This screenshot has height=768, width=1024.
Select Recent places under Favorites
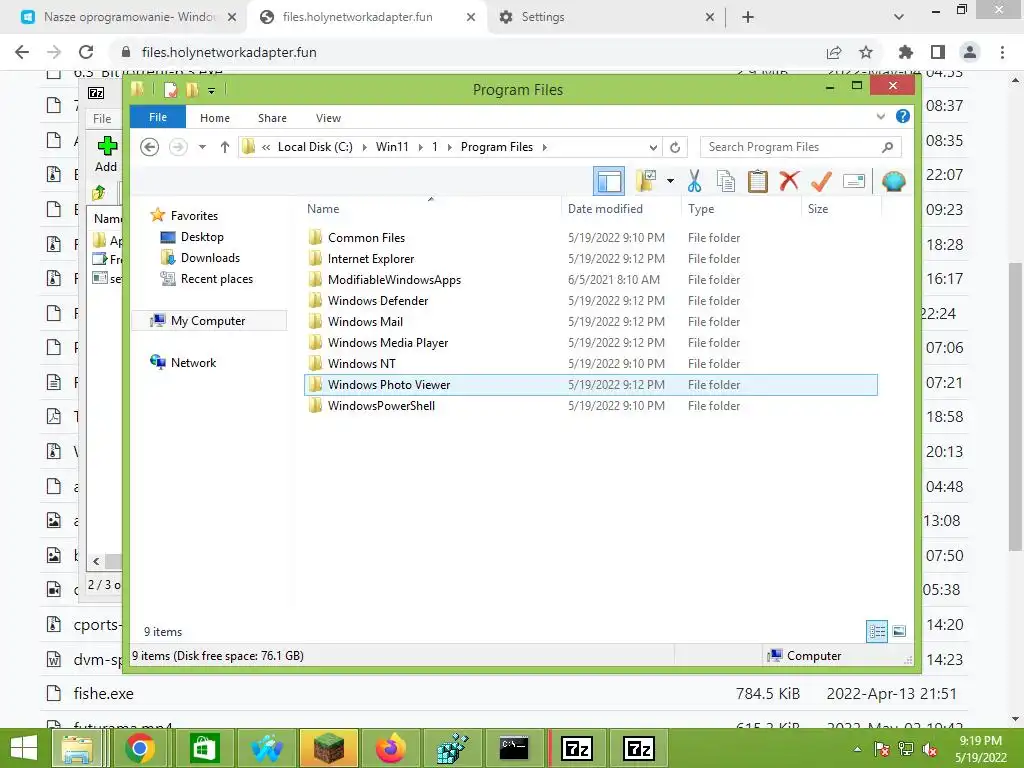click(x=217, y=279)
